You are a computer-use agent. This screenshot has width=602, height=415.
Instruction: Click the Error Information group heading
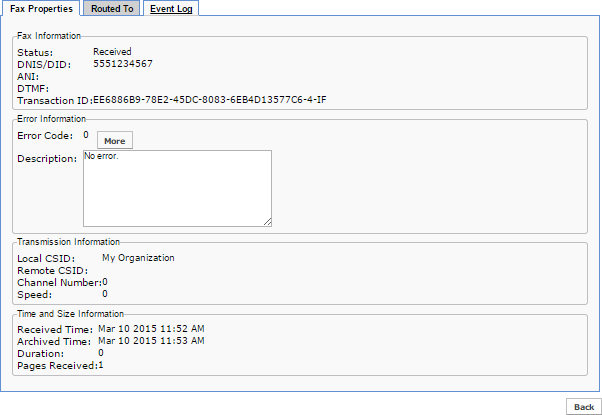coord(51,119)
